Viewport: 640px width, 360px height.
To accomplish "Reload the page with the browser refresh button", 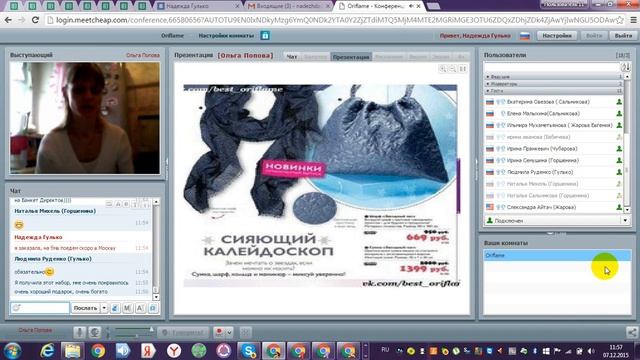I will point(35,20).
